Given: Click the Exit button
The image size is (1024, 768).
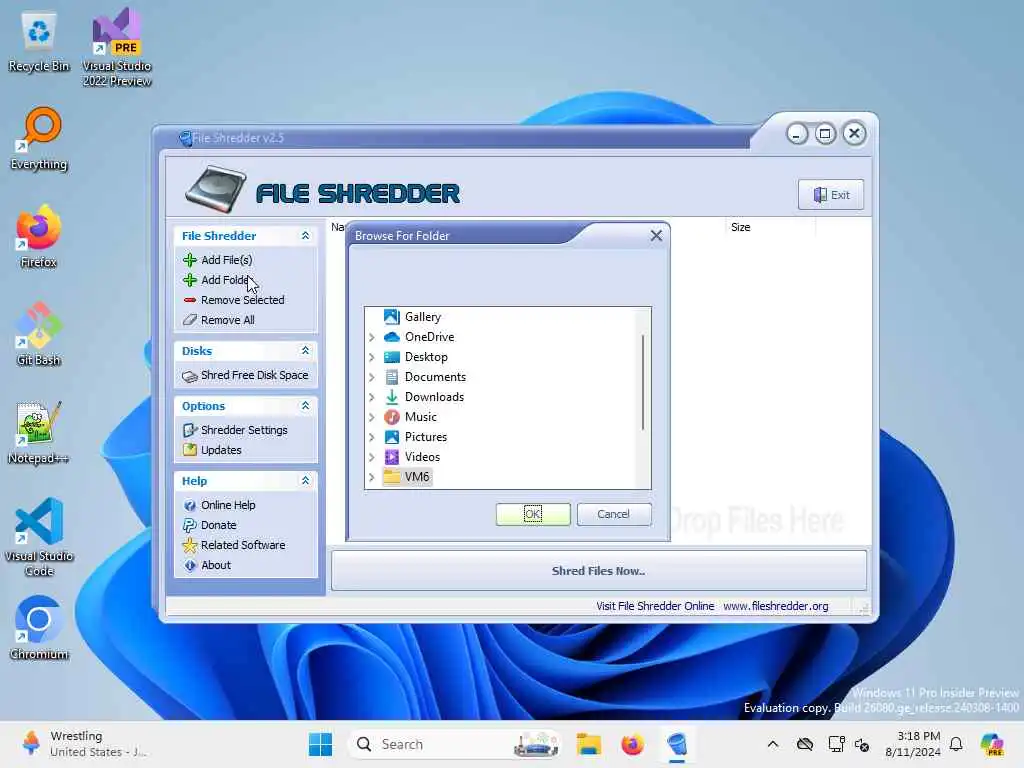Looking at the screenshot, I should pyautogui.click(x=831, y=195).
